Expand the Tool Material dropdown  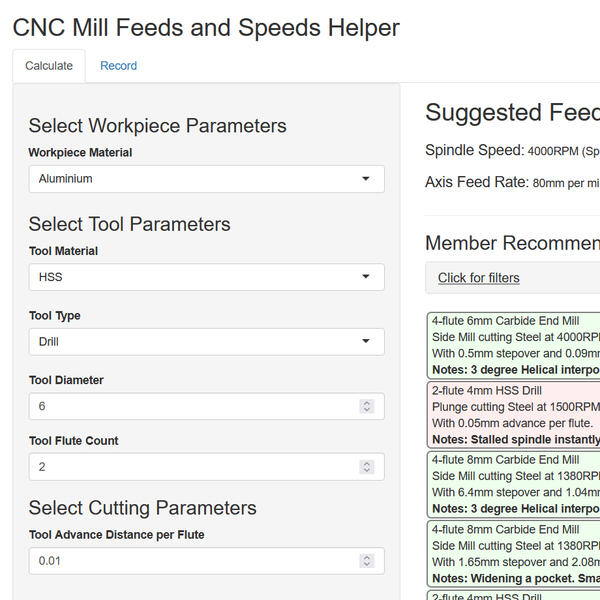tap(206, 277)
